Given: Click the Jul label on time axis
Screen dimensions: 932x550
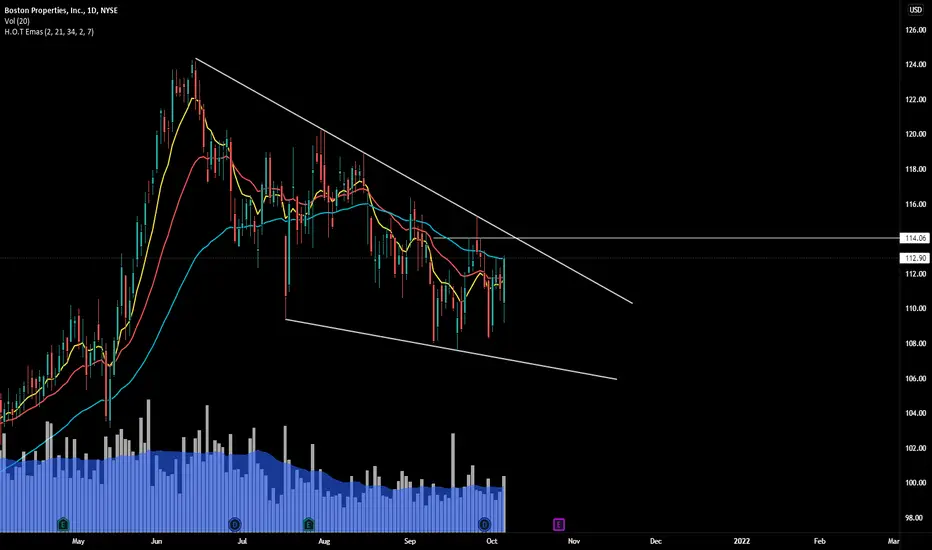Looking at the screenshot, I should (x=242, y=541).
